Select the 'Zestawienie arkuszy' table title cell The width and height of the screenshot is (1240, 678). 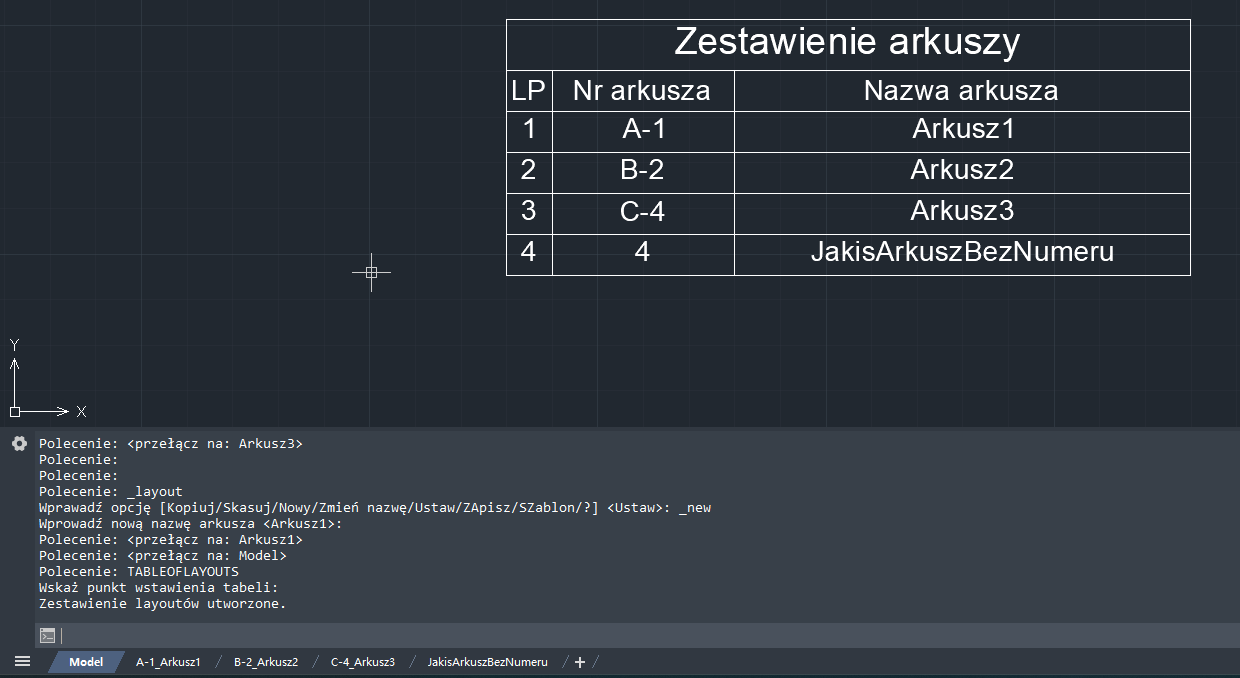(847, 43)
